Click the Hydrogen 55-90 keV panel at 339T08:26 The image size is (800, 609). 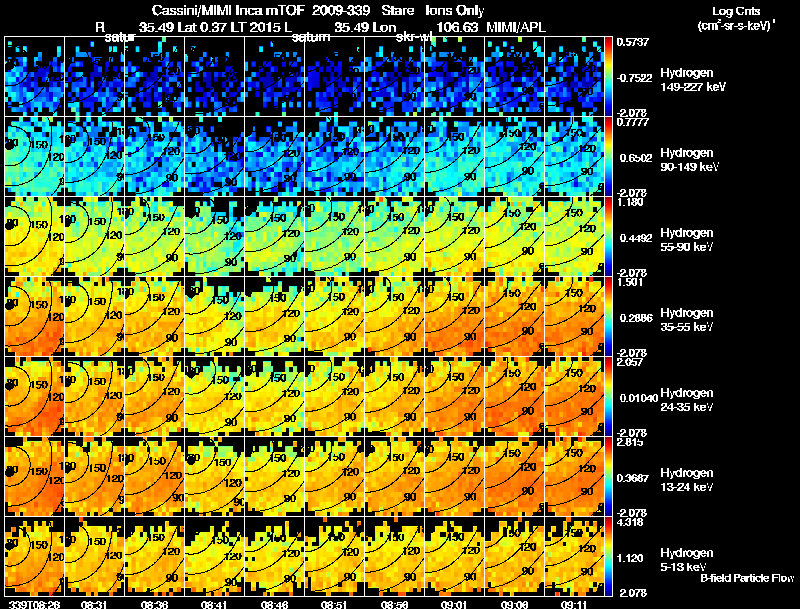pyautogui.click(x=34, y=236)
